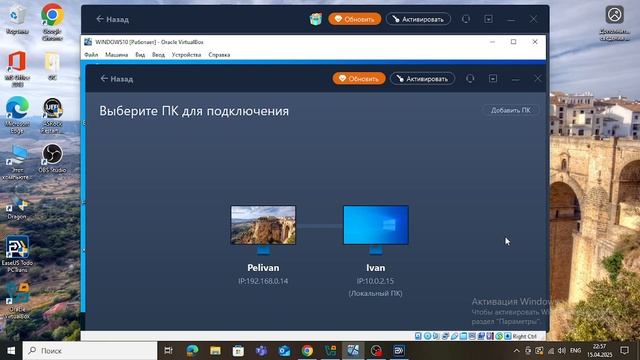The image size is (640, 360).
Task: Open Oracle VirtualBox desktop shortcut
Action: click(x=17, y=301)
